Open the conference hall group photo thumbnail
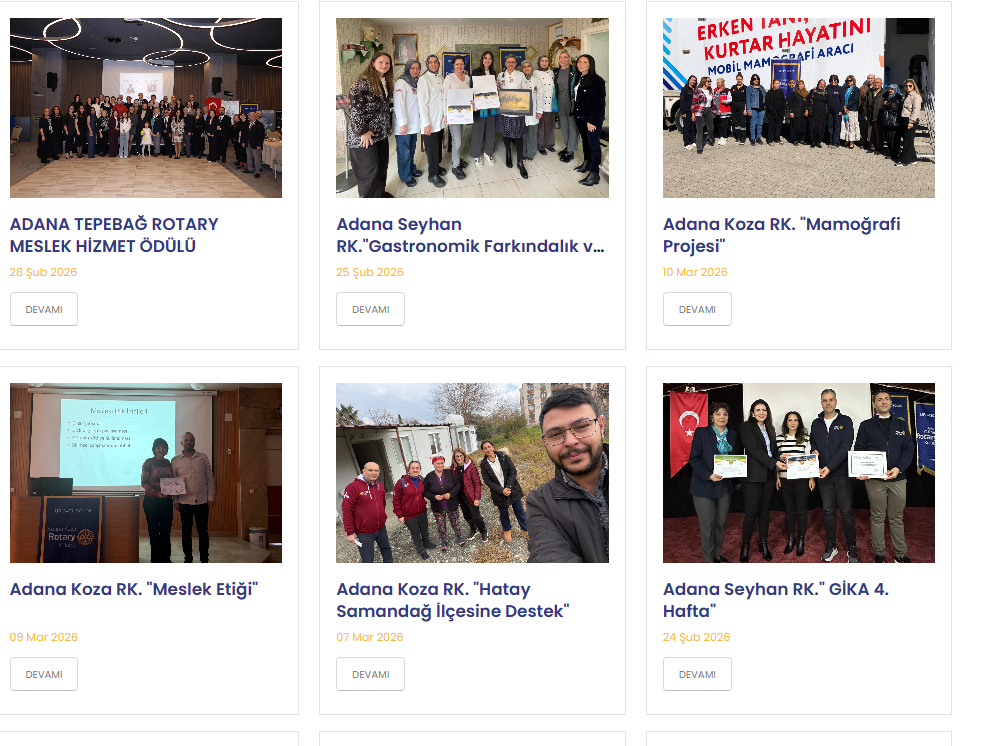1000x746 pixels. 145,108
